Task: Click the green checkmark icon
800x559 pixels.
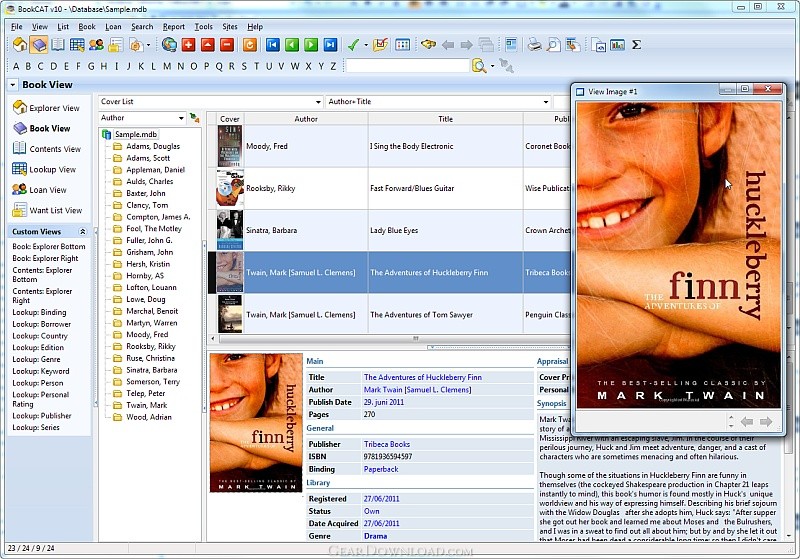Action: pos(353,45)
